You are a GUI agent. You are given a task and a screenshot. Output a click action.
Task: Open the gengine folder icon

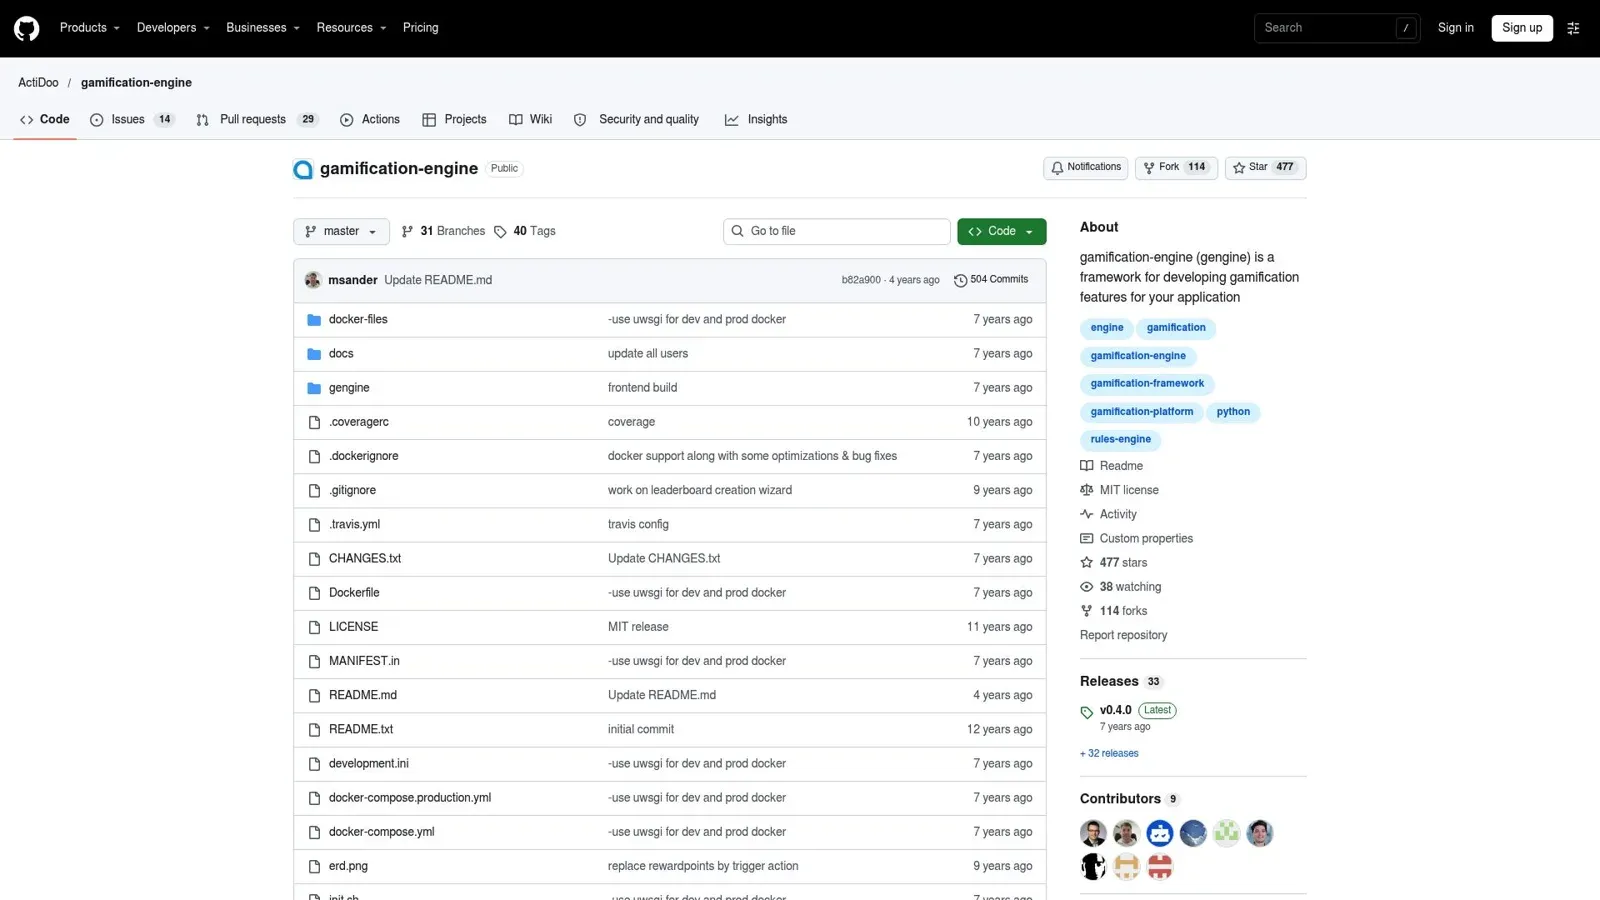click(x=314, y=388)
